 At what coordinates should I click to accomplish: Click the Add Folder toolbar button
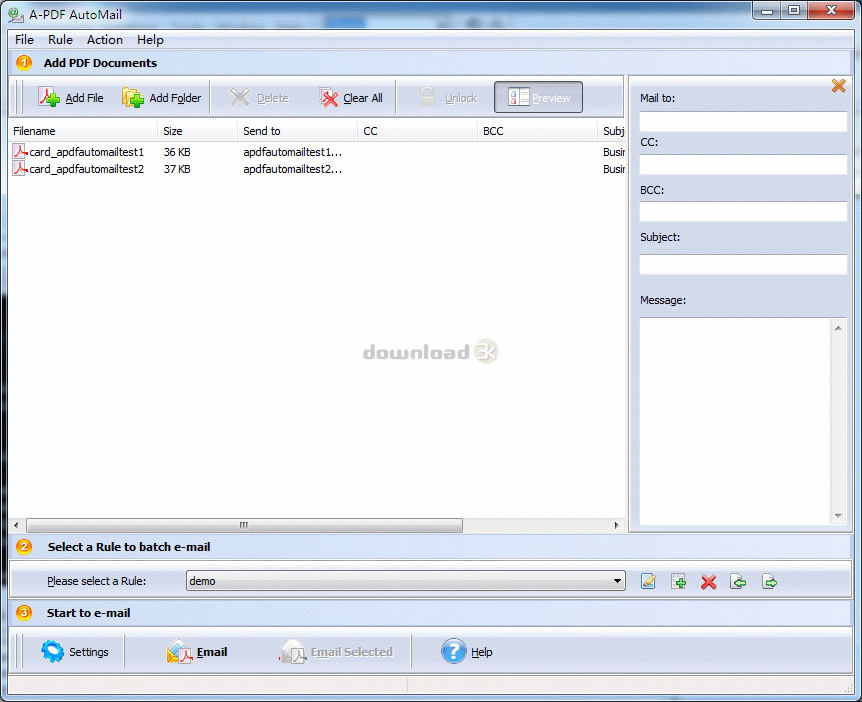pos(161,98)
